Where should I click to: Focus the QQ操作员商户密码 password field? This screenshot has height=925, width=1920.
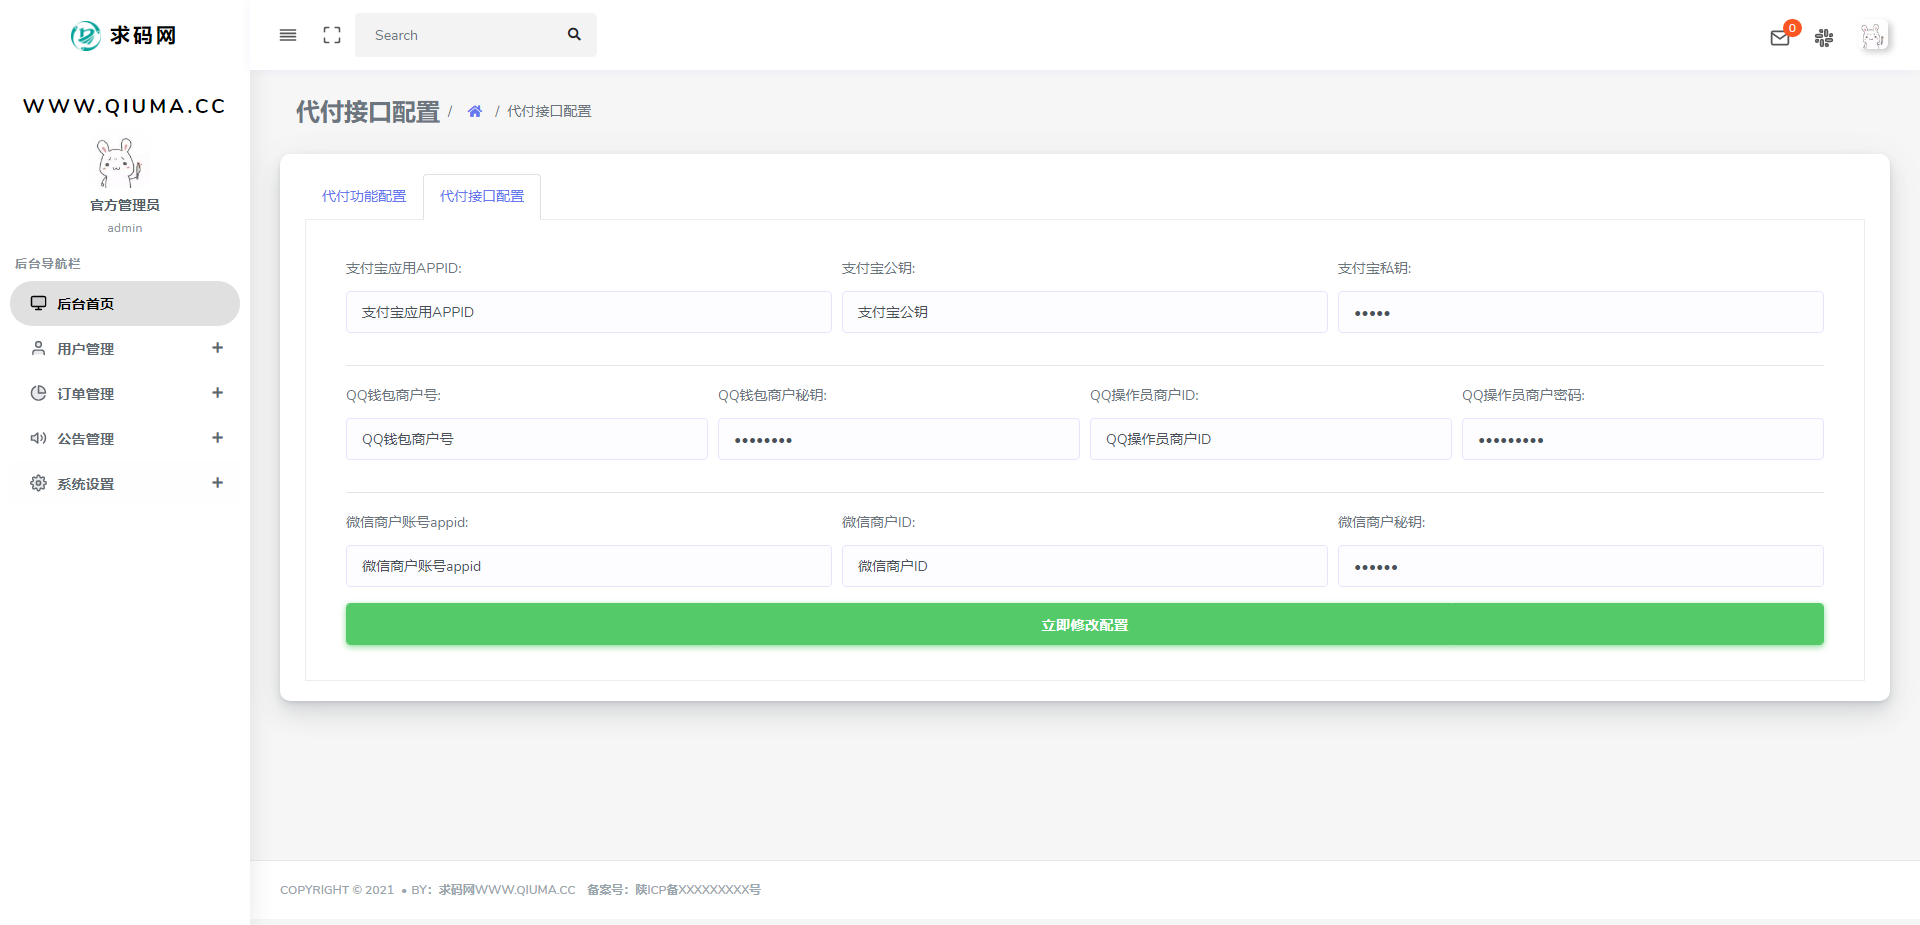[x=1643, y=439]
